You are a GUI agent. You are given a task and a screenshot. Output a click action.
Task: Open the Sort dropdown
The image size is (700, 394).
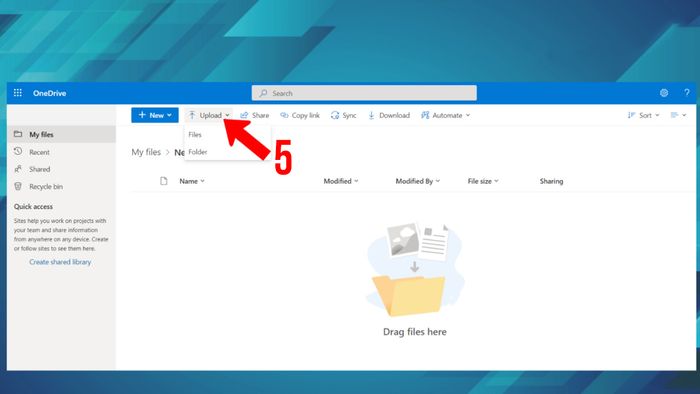pyautogui.click(x=643, y=115)
